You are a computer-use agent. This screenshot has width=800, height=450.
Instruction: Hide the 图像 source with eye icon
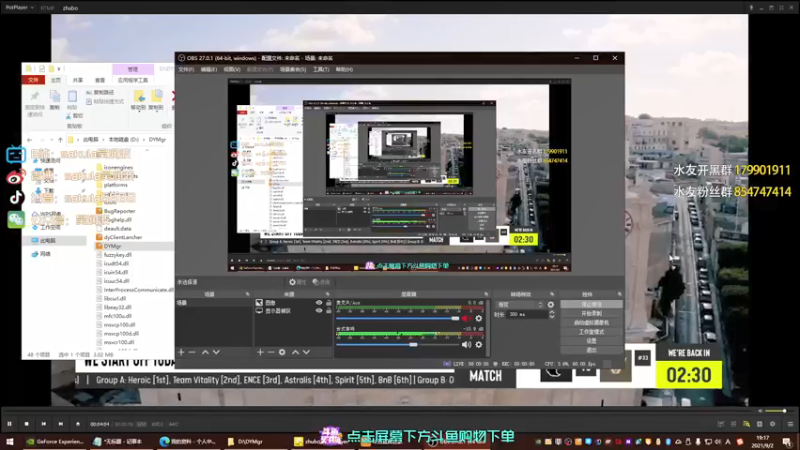(319, 303)
